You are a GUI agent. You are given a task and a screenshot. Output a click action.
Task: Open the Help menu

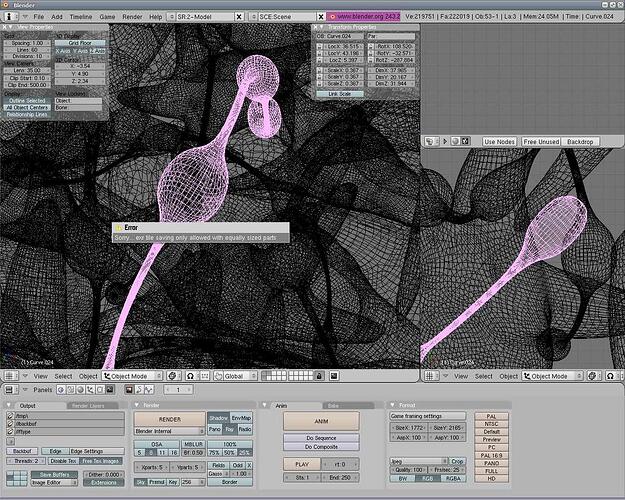tap(155, 17)
